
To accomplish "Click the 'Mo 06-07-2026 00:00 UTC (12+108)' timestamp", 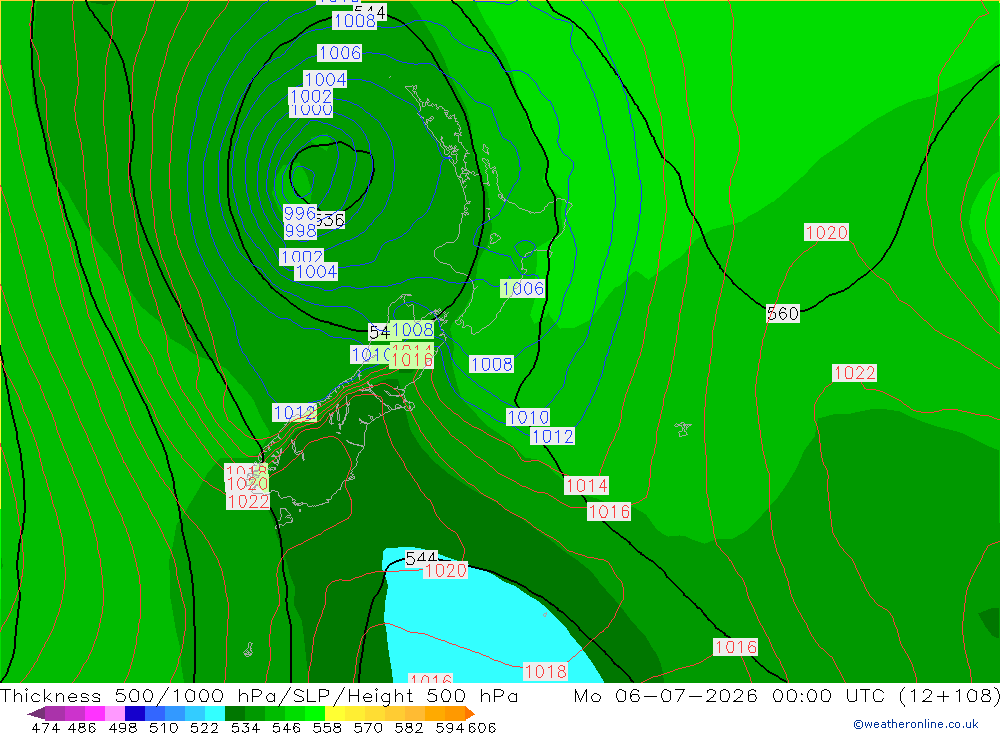I will click(786, 695).
